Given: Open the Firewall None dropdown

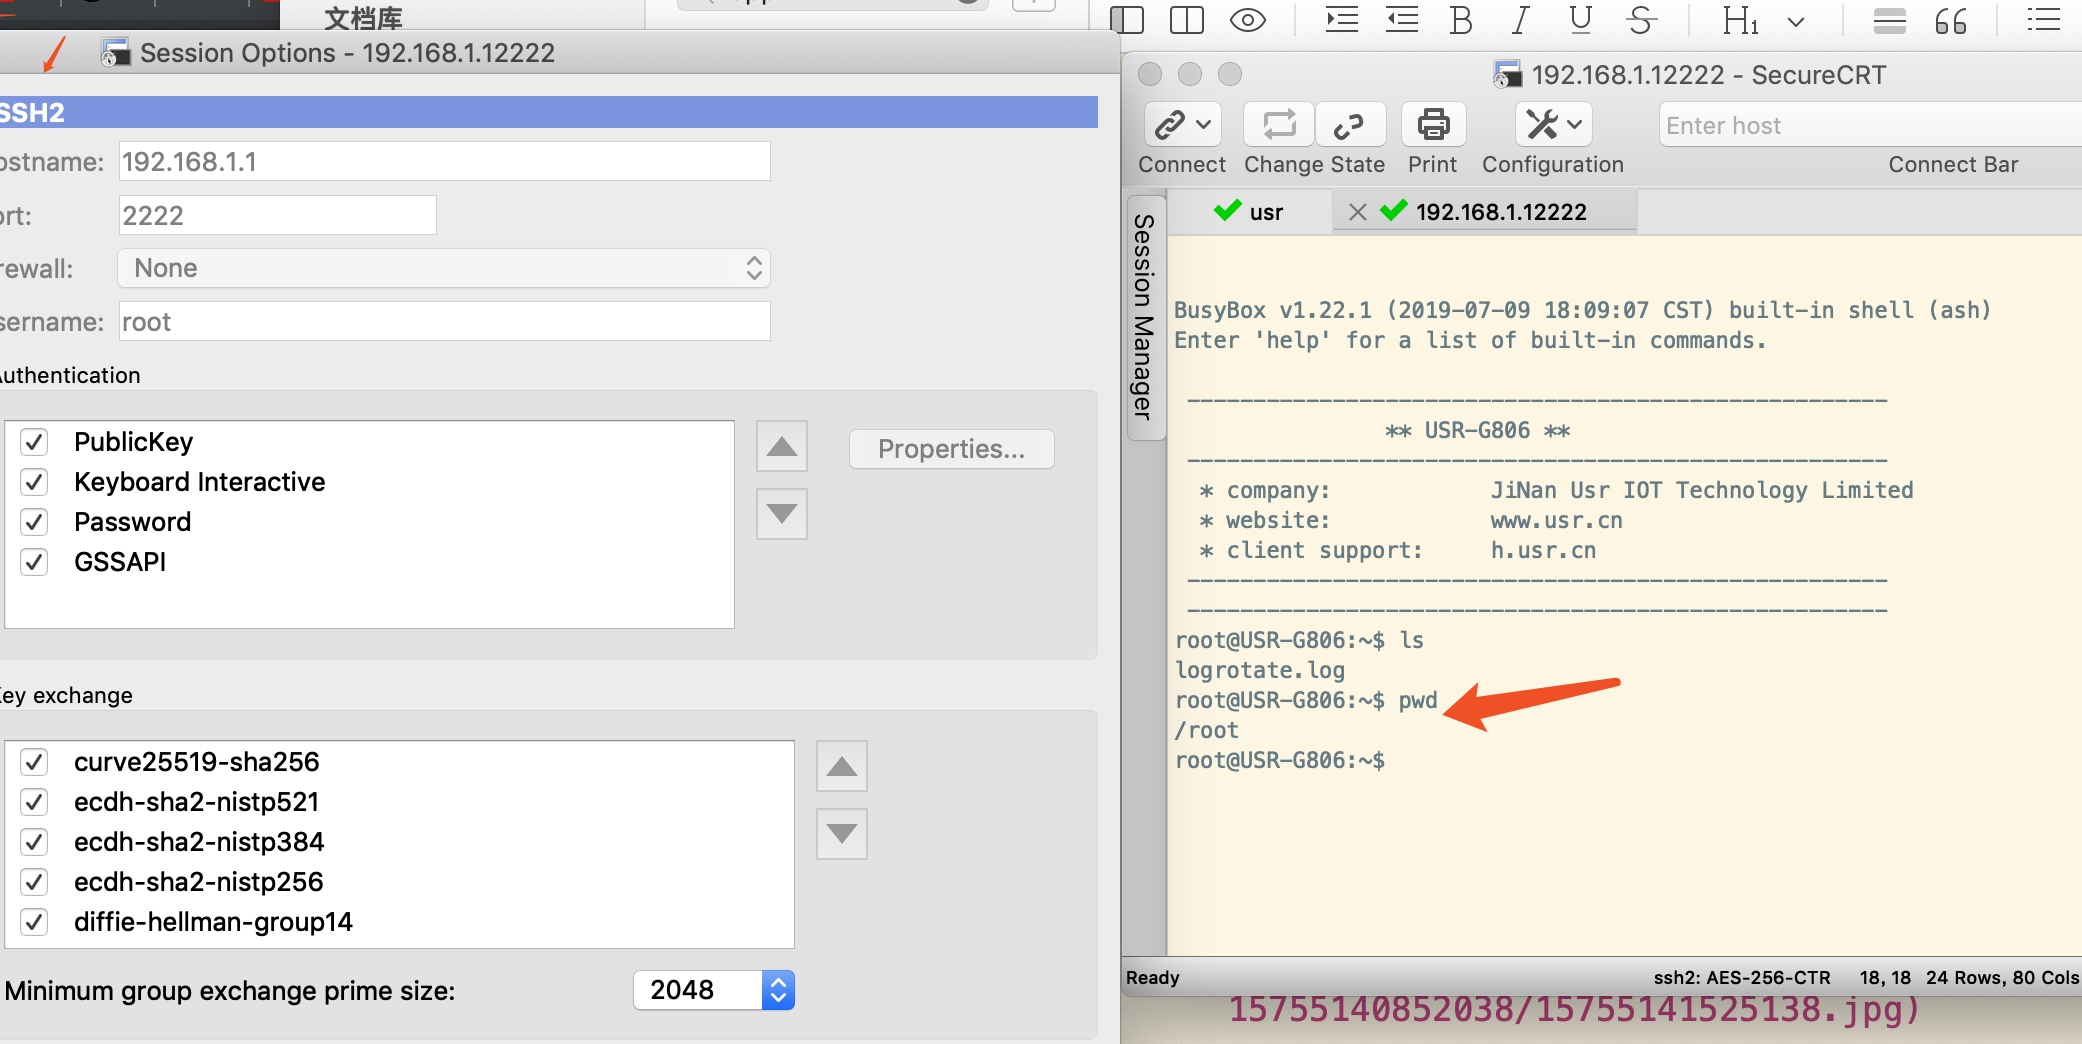Looking at the screenshot, I should [x=443, y=268].
